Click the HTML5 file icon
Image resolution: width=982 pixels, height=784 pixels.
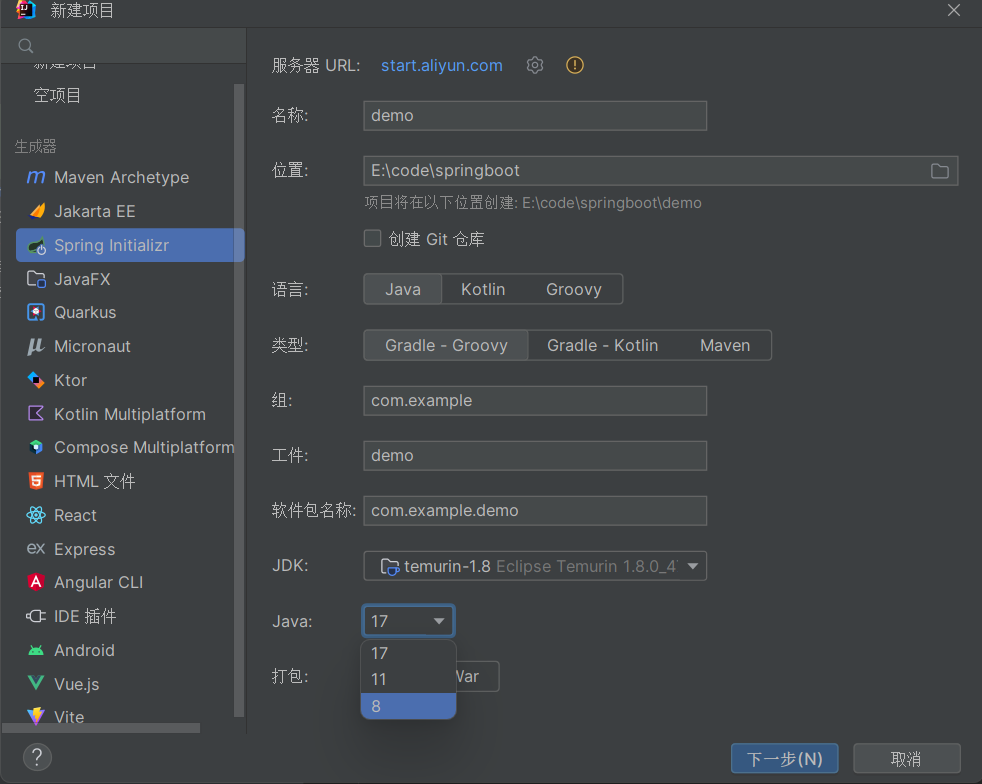click(36, 481)
